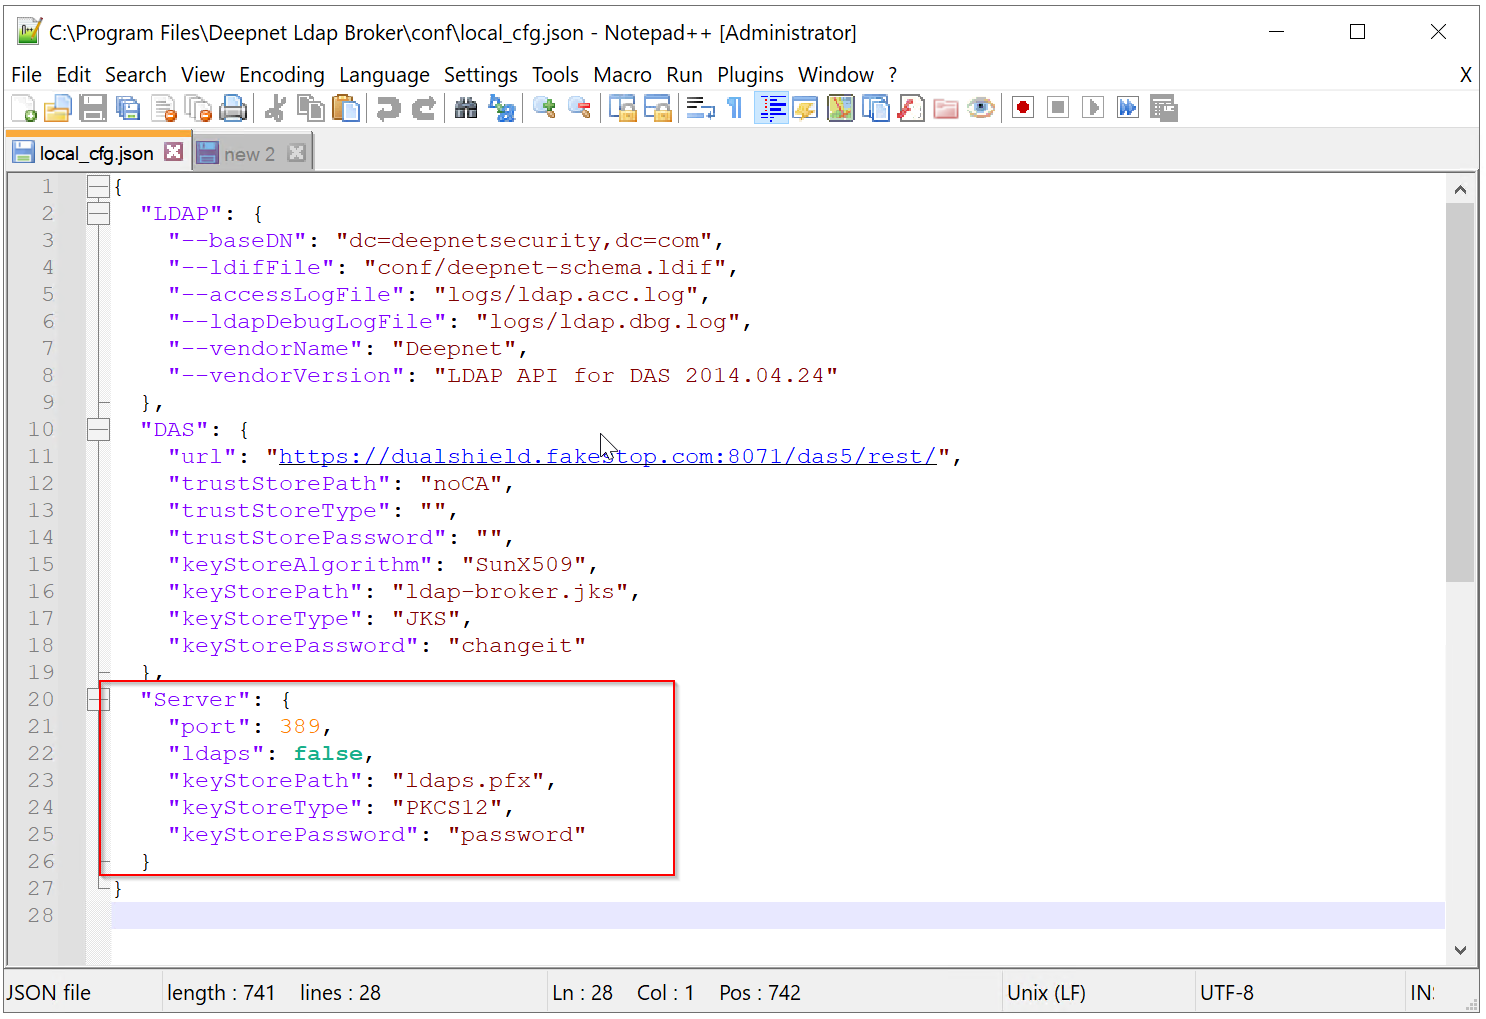
Task: Click the Find and Replace icon
Action: (502, 108)
